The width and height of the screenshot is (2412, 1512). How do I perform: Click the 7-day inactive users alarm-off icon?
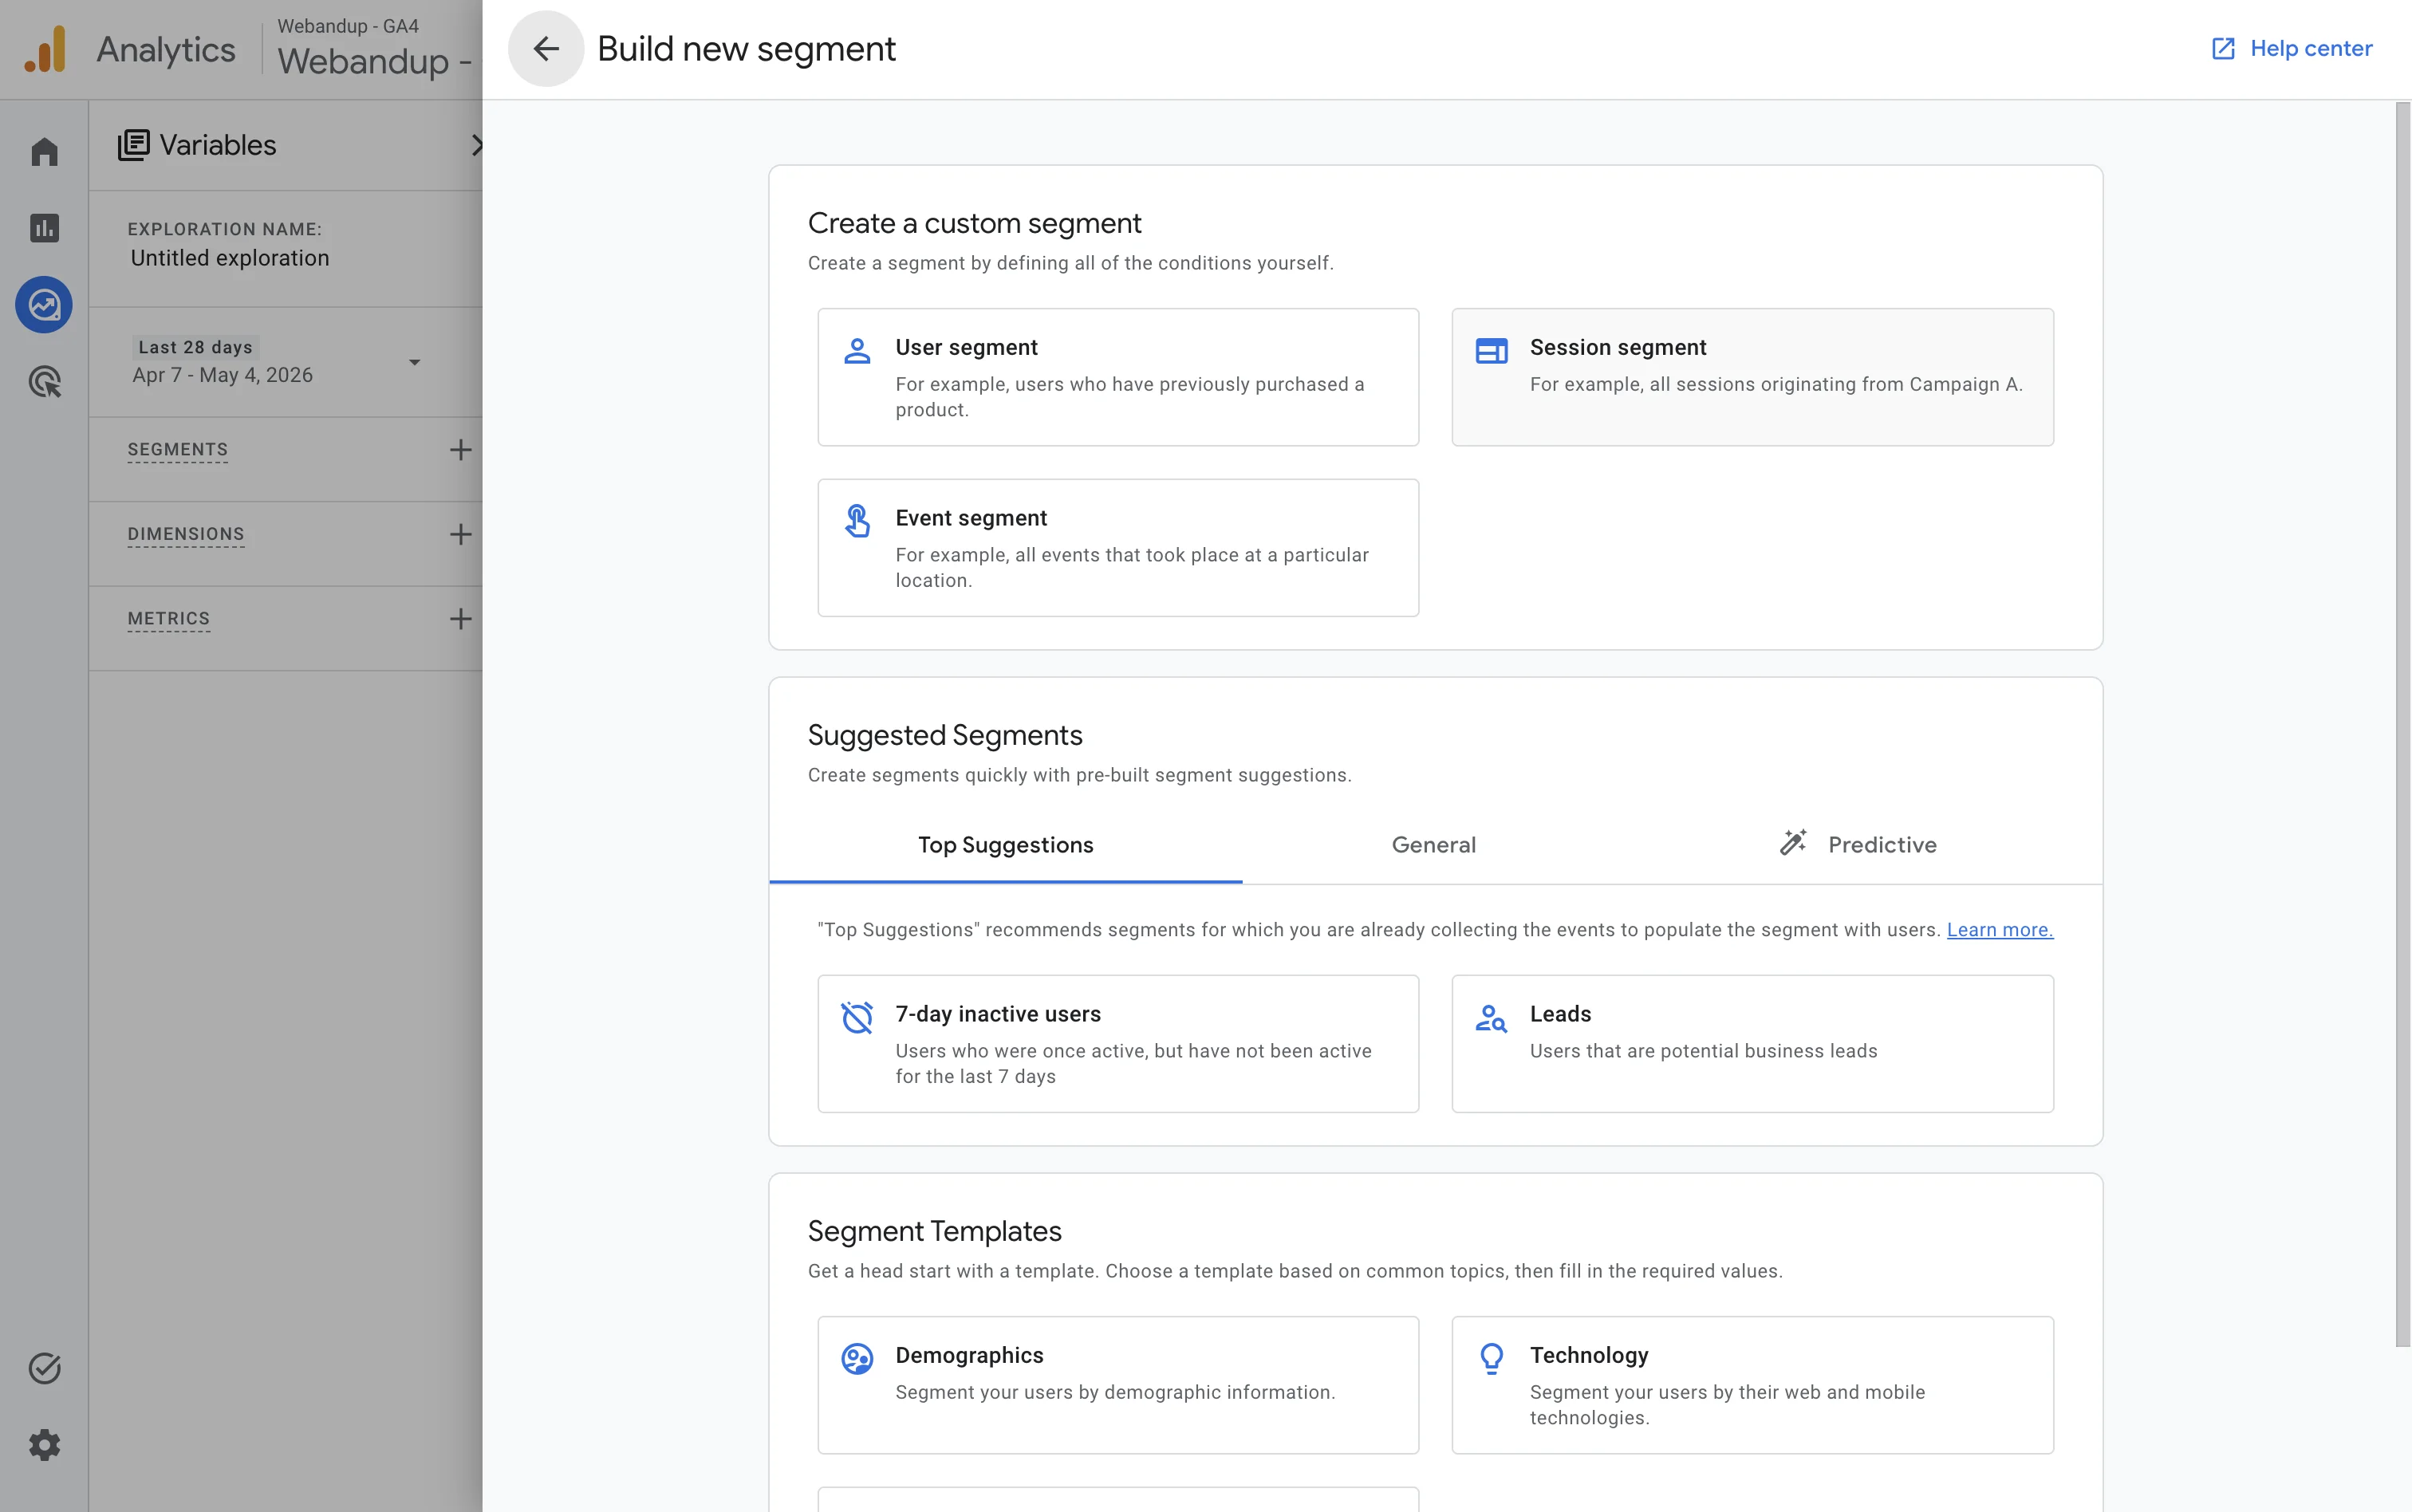pyautogui.click(x=857, y=1018)
